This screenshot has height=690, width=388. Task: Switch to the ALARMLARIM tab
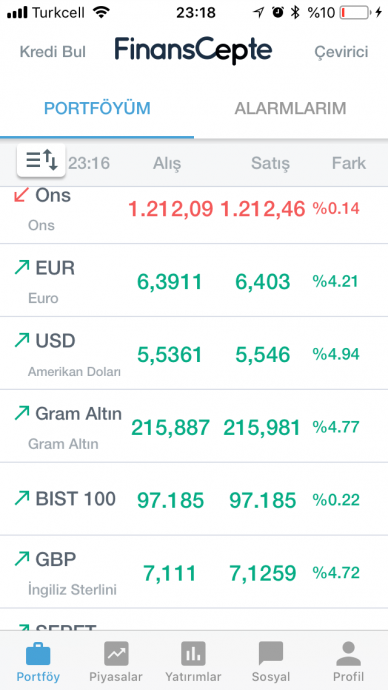click(290, 108)
